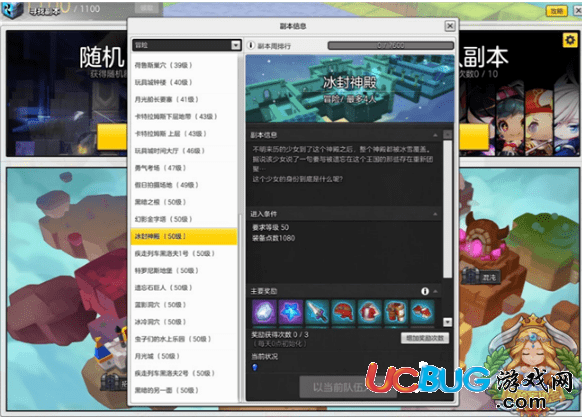Select 冰冷洞穴（50级）in list
The height and width of the screenshot is (417, 582).
[184, 322]
